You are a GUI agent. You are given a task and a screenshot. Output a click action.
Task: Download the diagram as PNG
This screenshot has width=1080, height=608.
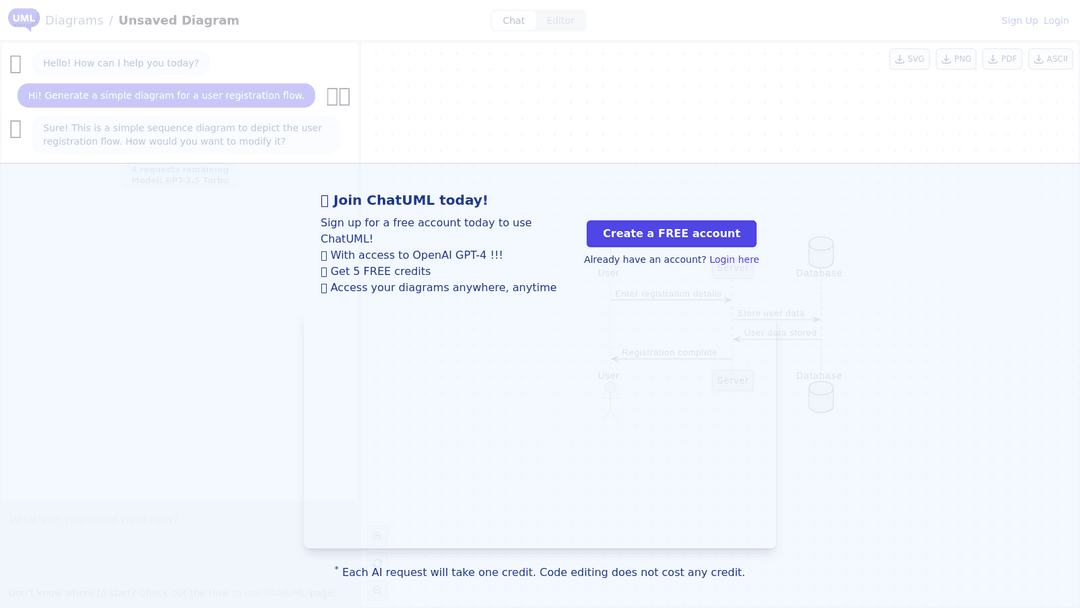coord(955,58)
